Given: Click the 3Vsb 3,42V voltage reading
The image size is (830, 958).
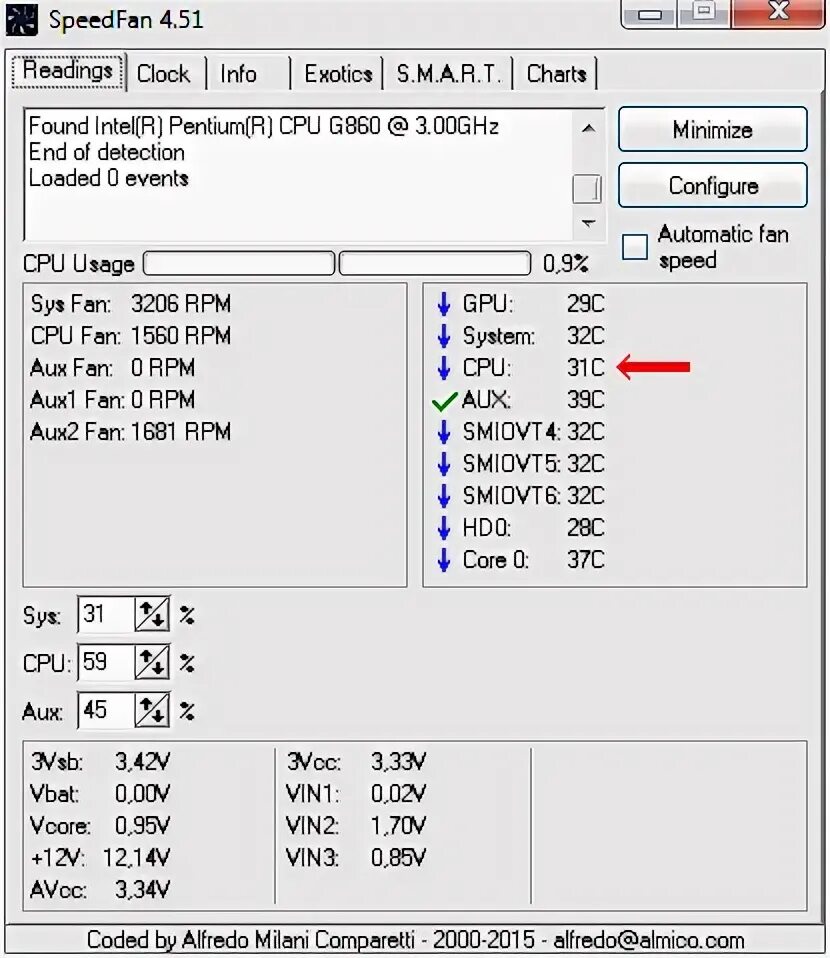Looking at the screenshot, I should (100, 762).
